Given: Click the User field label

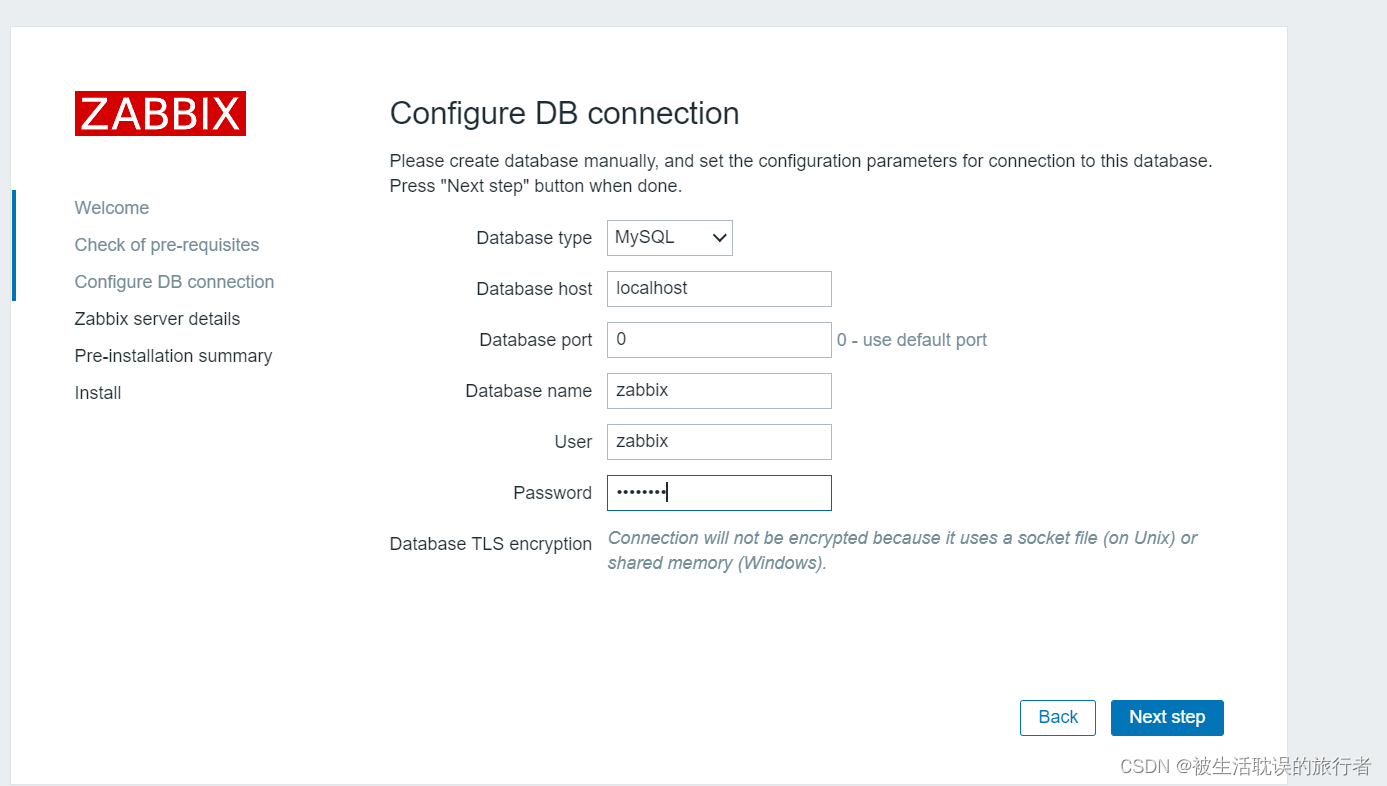Looking at the screenshot, I should 574,442.
